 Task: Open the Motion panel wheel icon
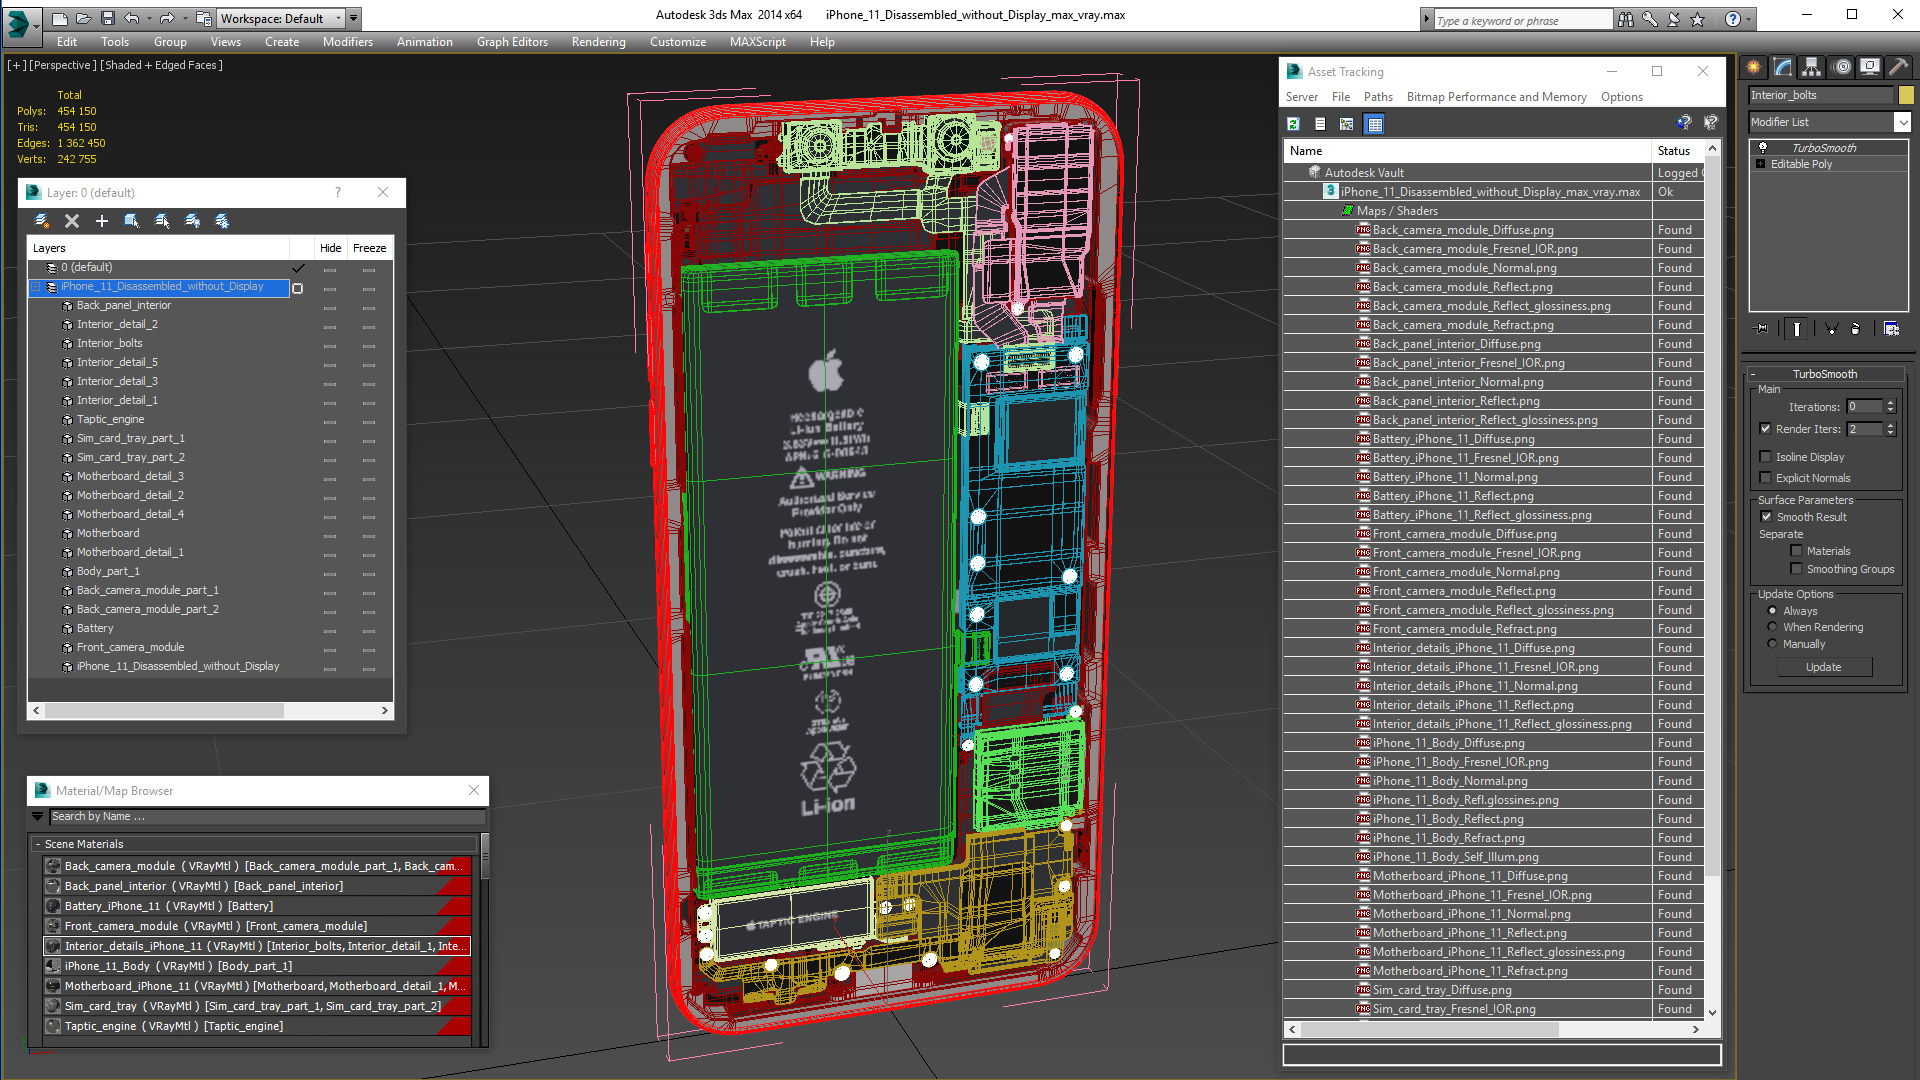pos(1842,67)
